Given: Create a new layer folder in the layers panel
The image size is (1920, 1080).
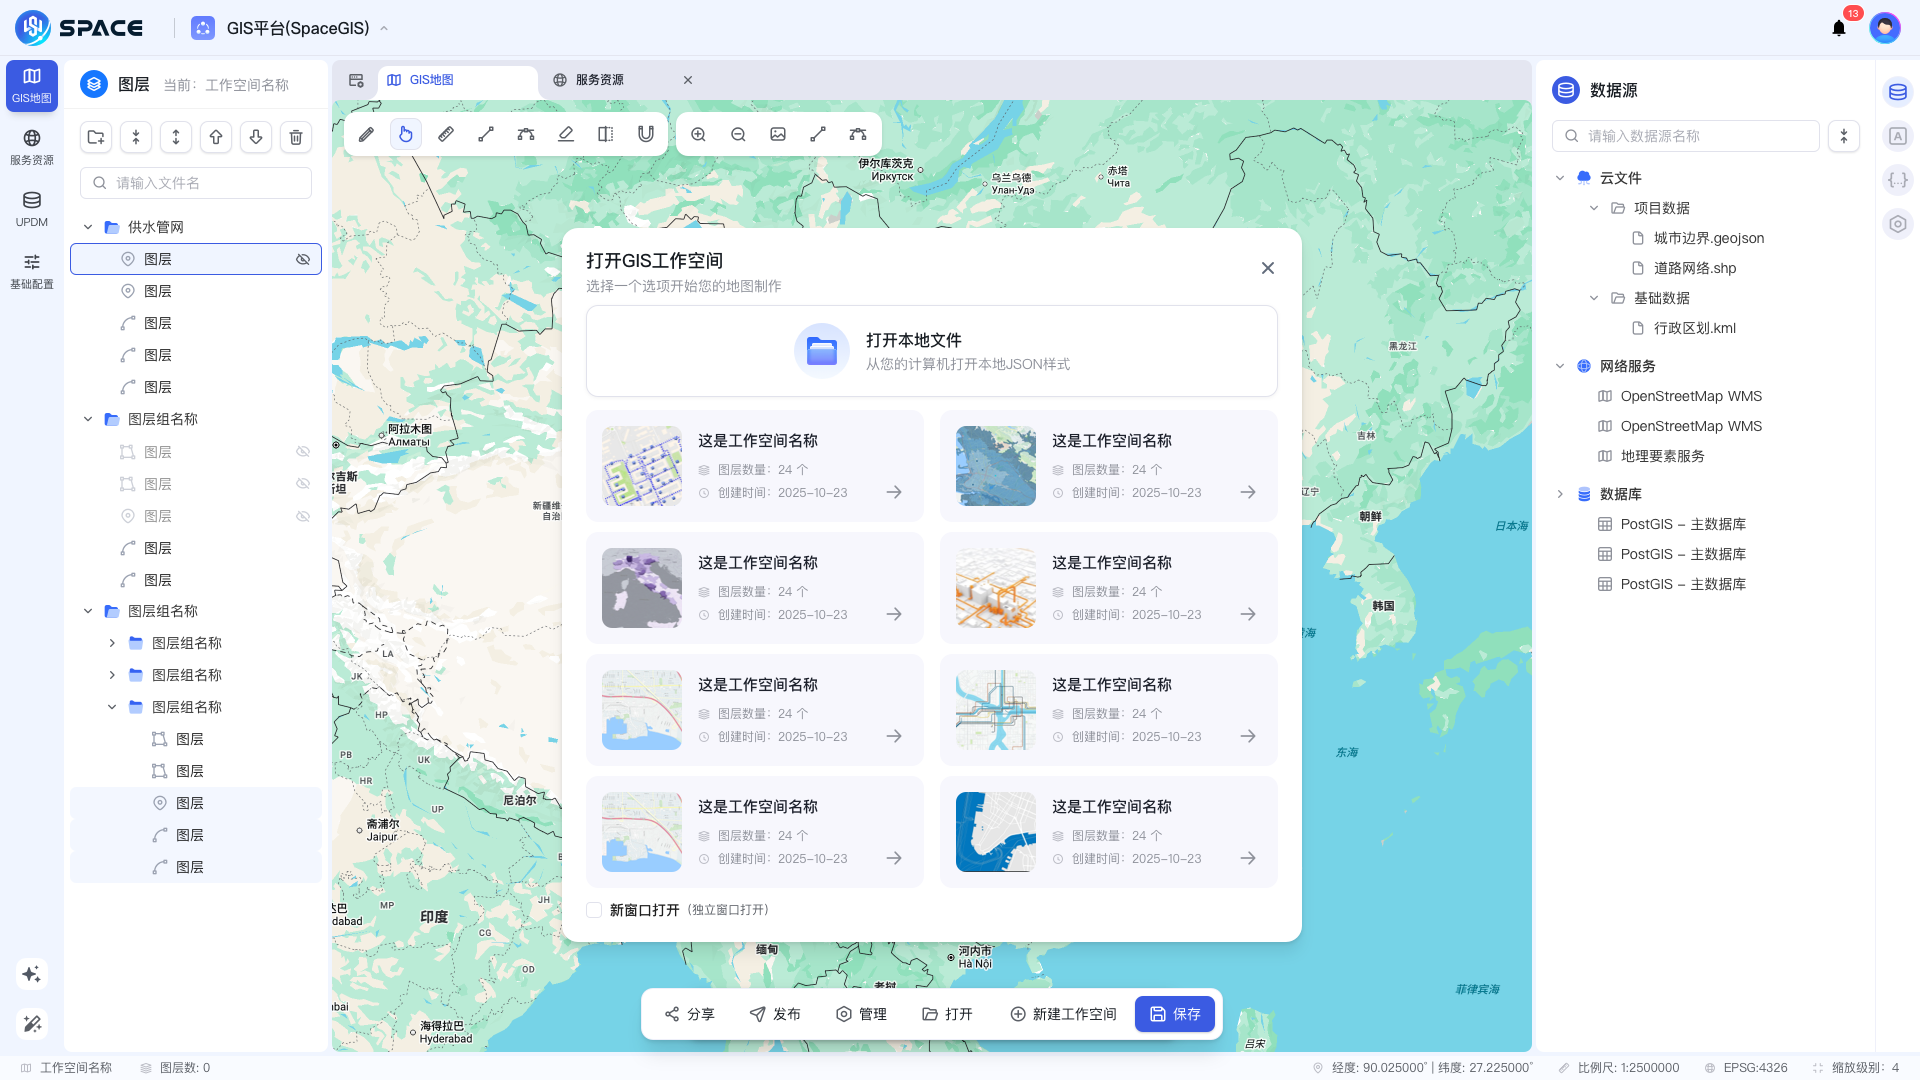Looking at the screenshot, I should click(95, 137).
